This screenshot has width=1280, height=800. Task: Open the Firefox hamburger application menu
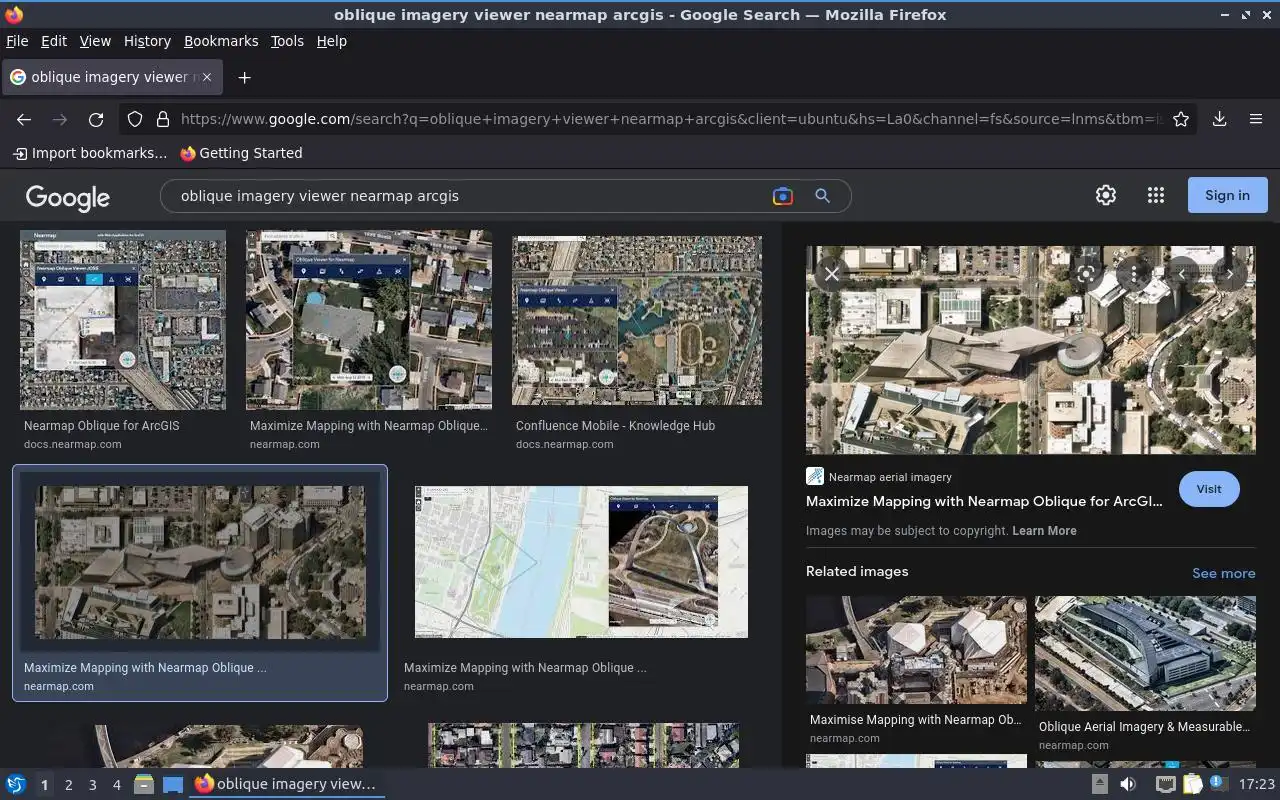coord(1256,119)
